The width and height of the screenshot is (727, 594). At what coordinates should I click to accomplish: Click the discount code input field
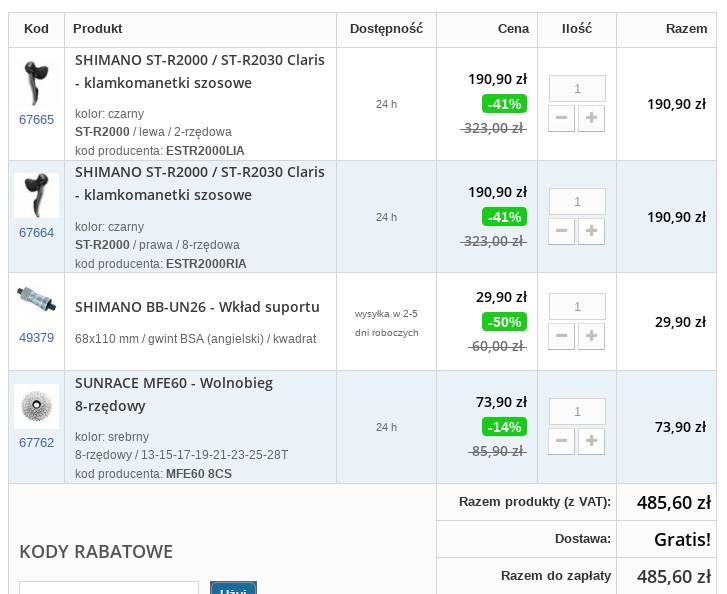coord(109,587)
